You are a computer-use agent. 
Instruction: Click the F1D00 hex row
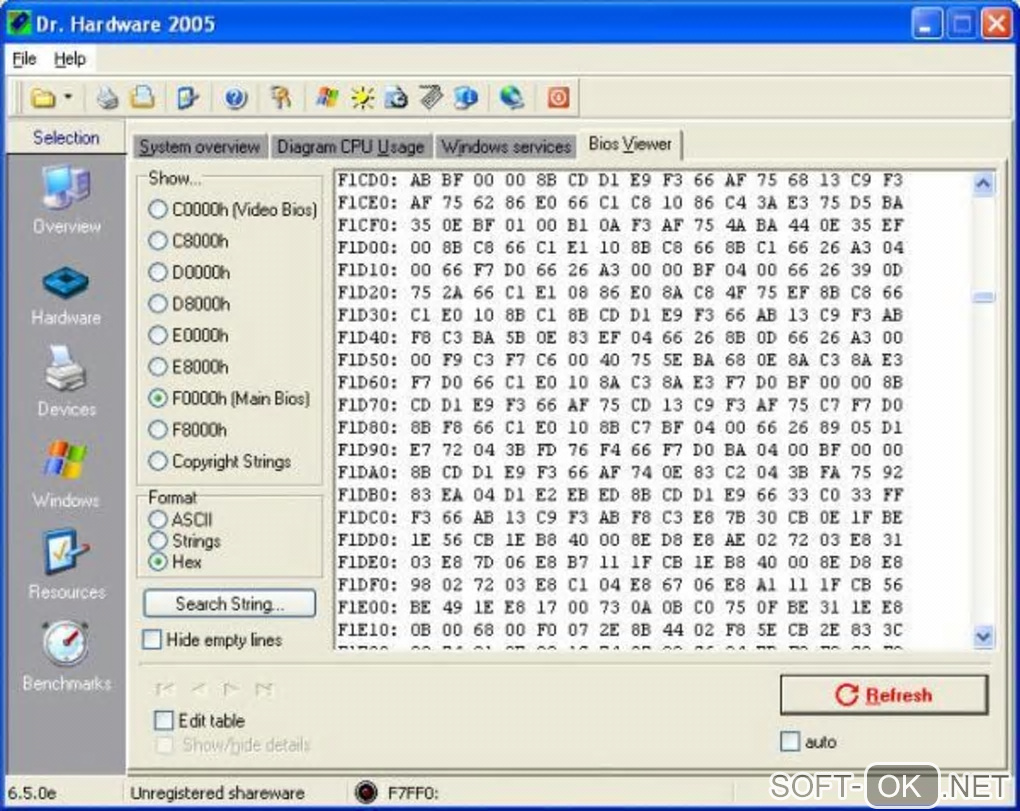point(621,248)
